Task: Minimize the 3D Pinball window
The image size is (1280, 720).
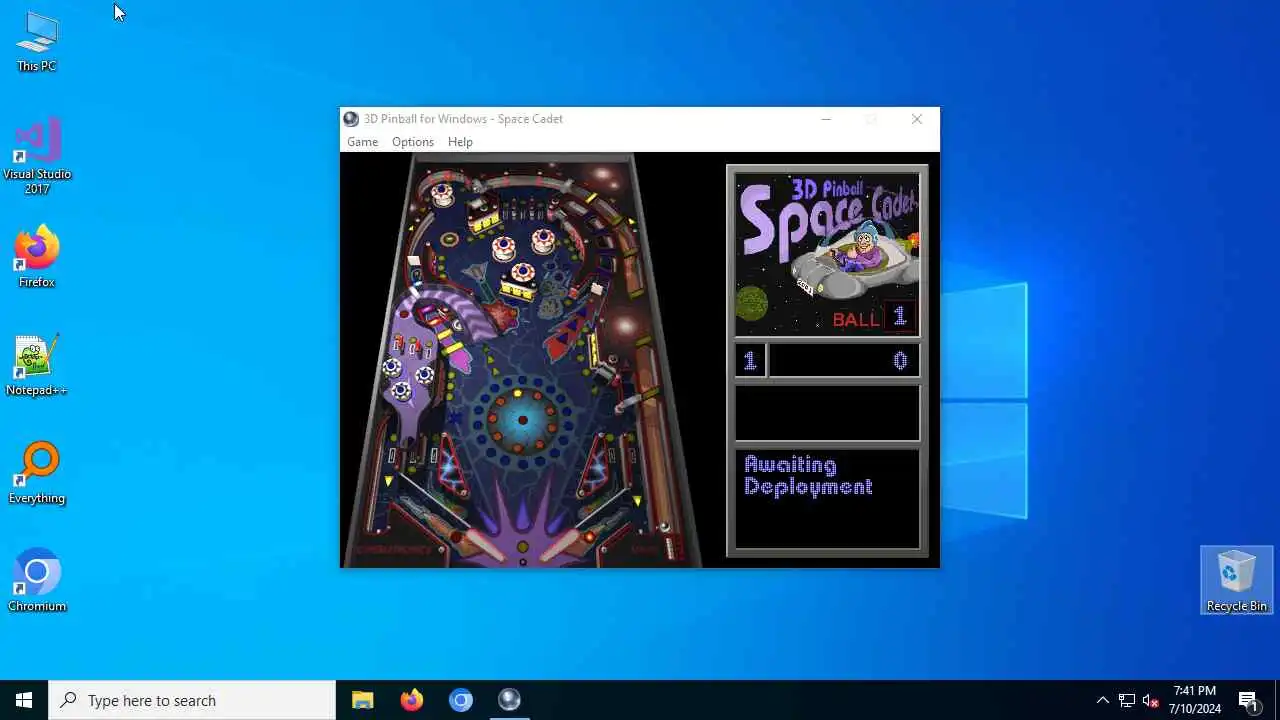Action: [x=826, y=119]
